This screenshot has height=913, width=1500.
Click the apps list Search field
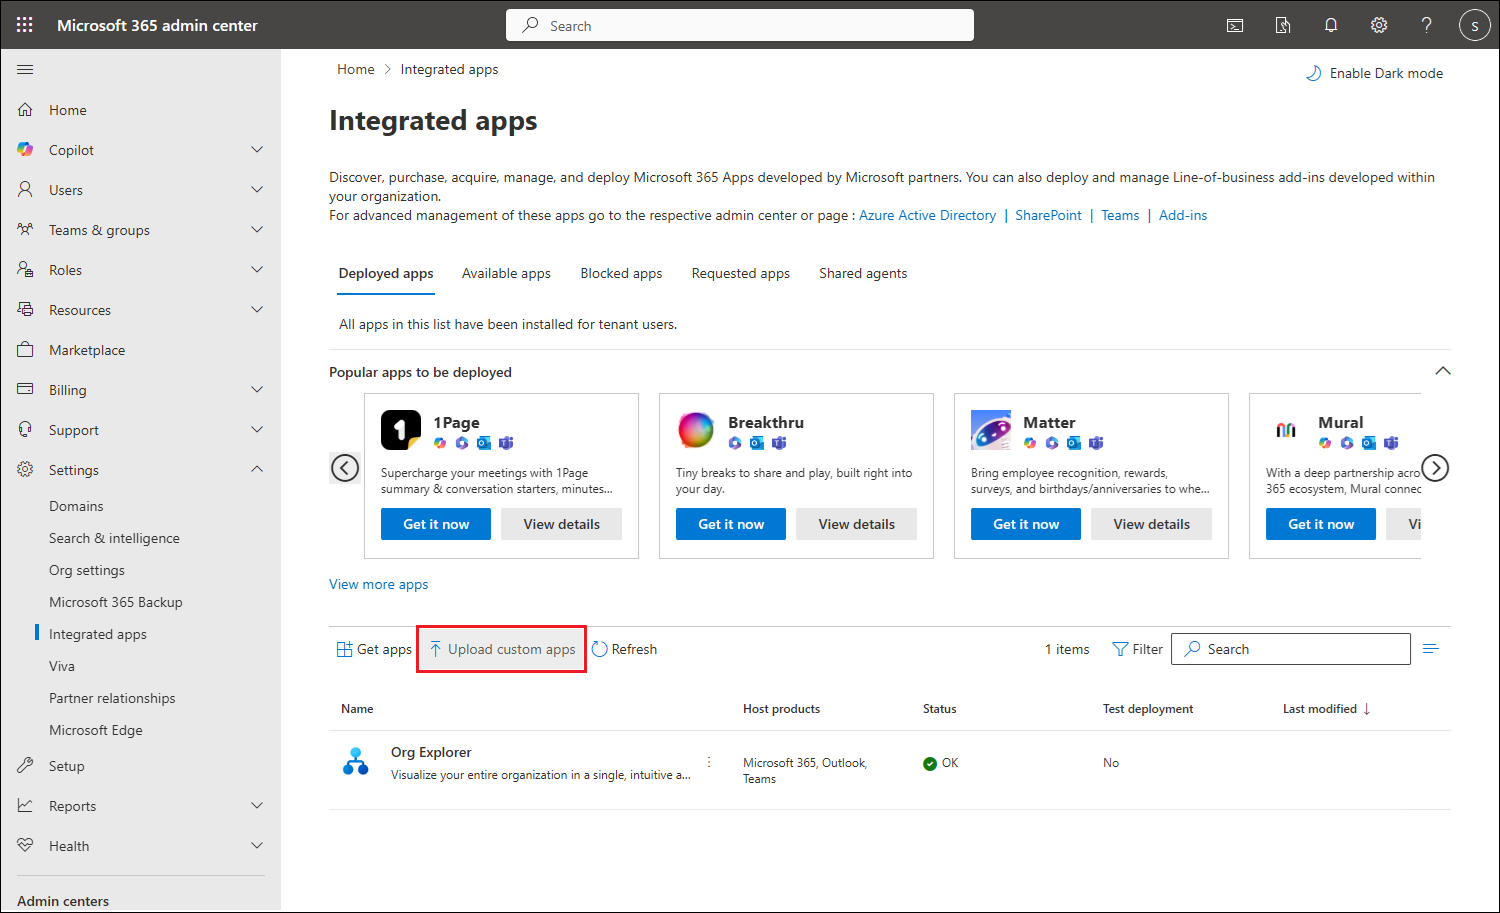pos(1300,649)
